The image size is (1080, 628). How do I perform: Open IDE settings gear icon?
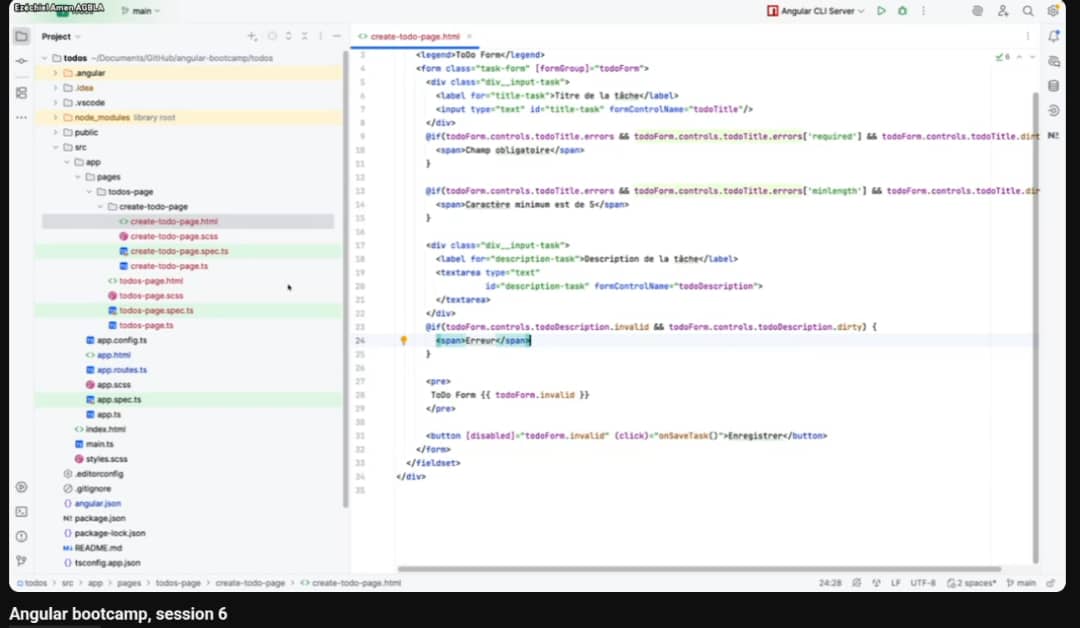pyautogui.click(x=1052, y=11)
